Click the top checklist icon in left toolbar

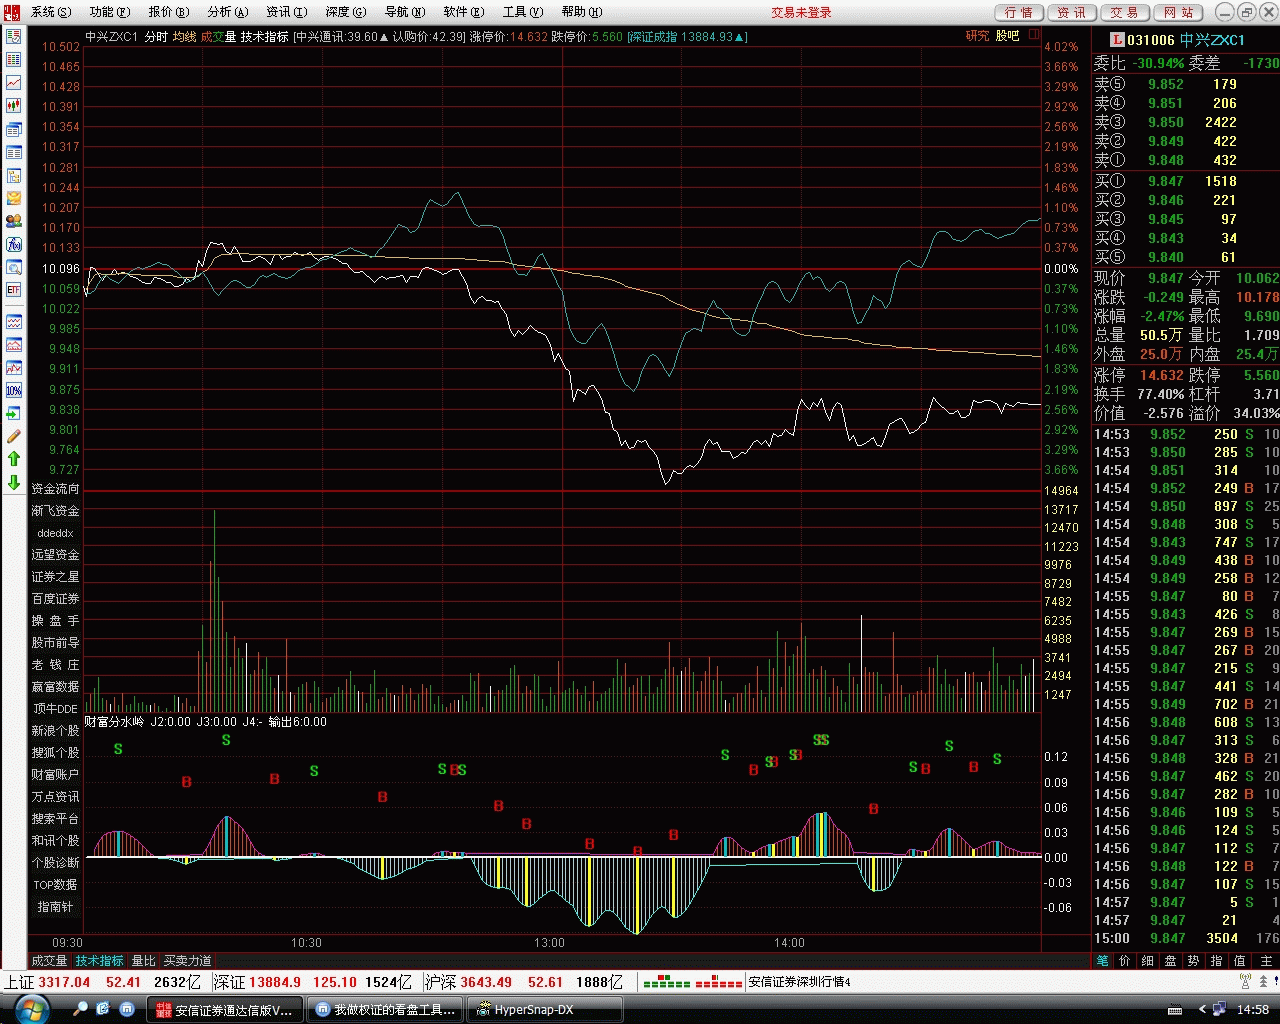[x=14, y=37]
